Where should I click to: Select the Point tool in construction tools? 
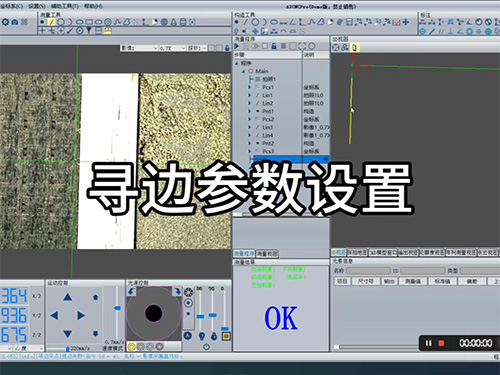236,22
